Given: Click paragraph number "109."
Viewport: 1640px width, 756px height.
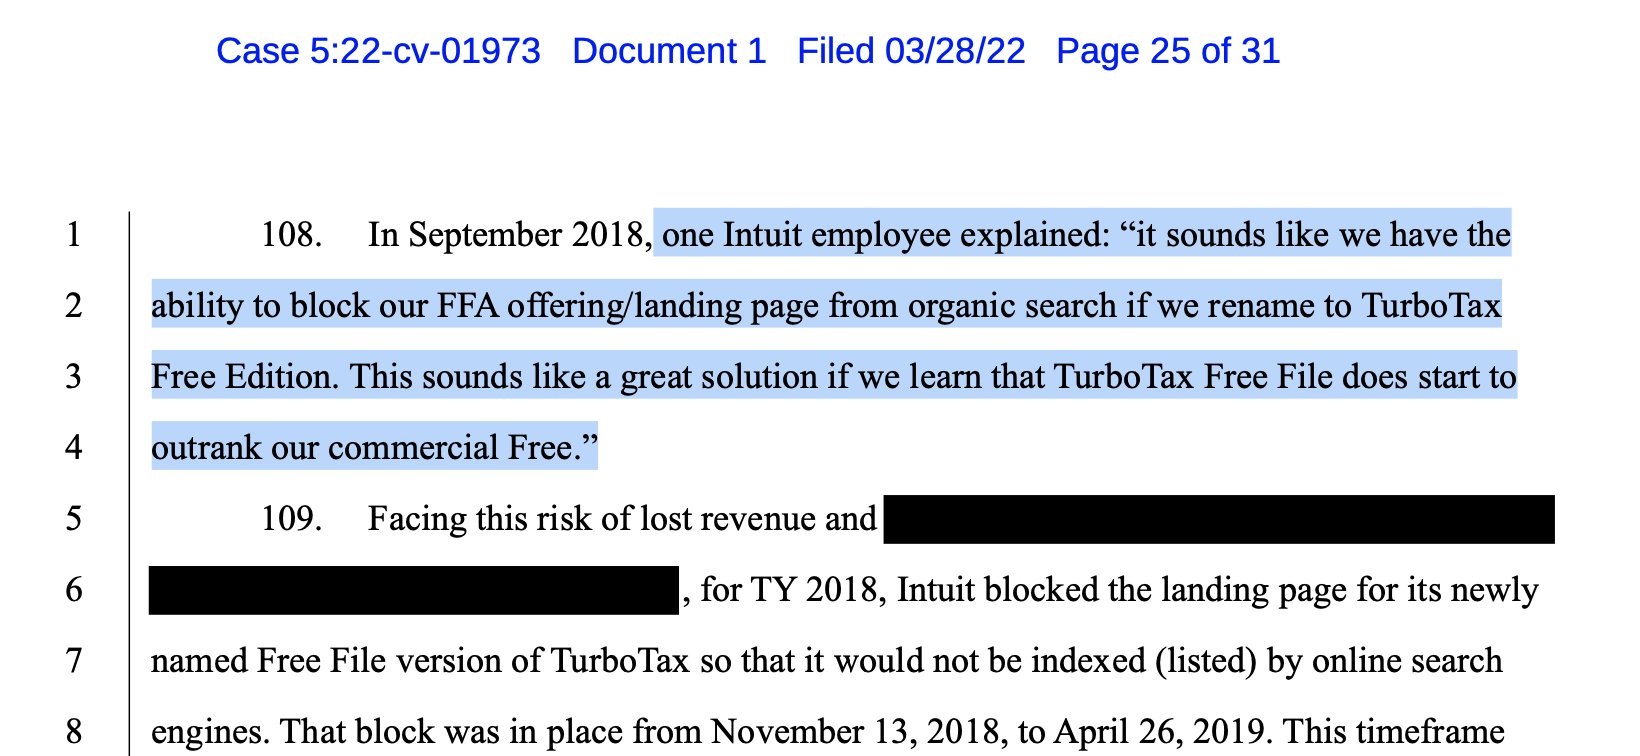Looking at the screenshot, I should coord(291,519).
